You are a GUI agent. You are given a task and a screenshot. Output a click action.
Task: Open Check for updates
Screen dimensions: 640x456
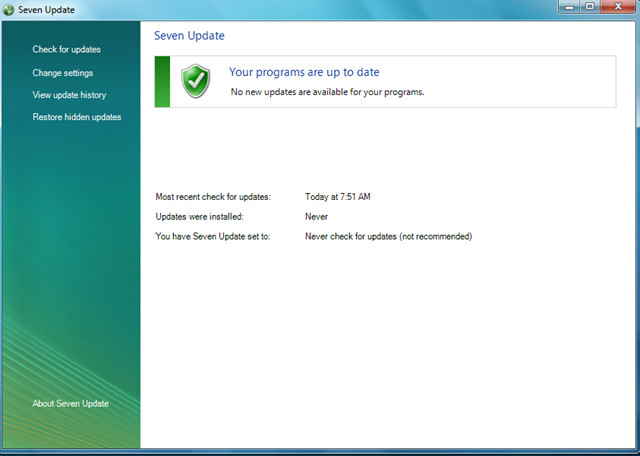67,49
